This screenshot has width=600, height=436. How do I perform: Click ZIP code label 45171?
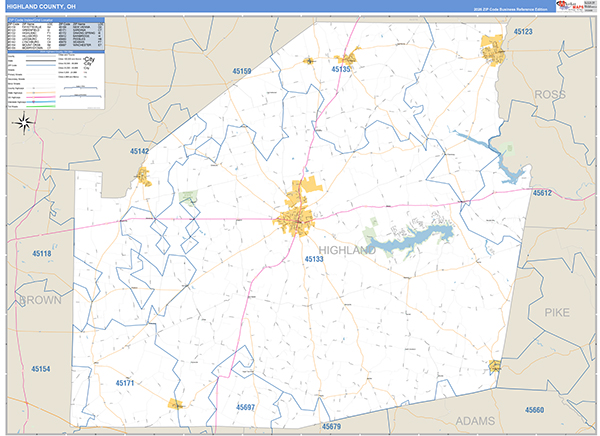(125, 383)
